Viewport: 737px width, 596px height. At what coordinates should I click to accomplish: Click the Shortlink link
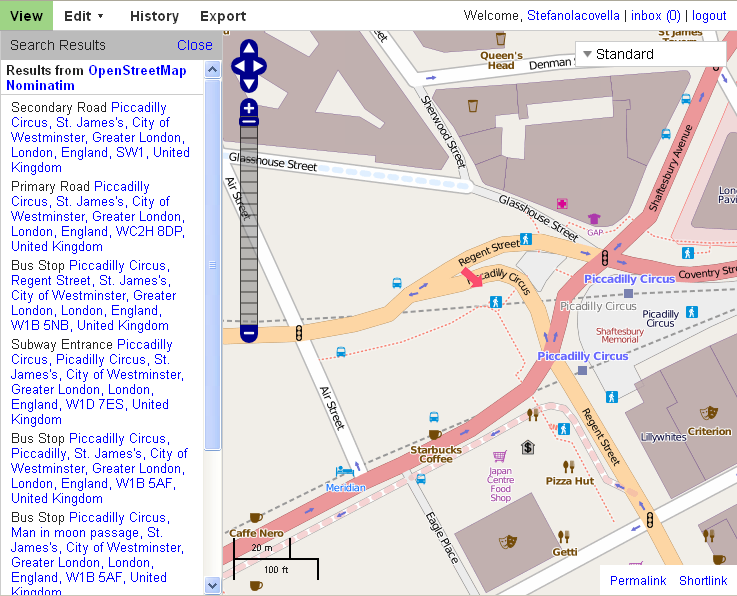coord(703,580)
